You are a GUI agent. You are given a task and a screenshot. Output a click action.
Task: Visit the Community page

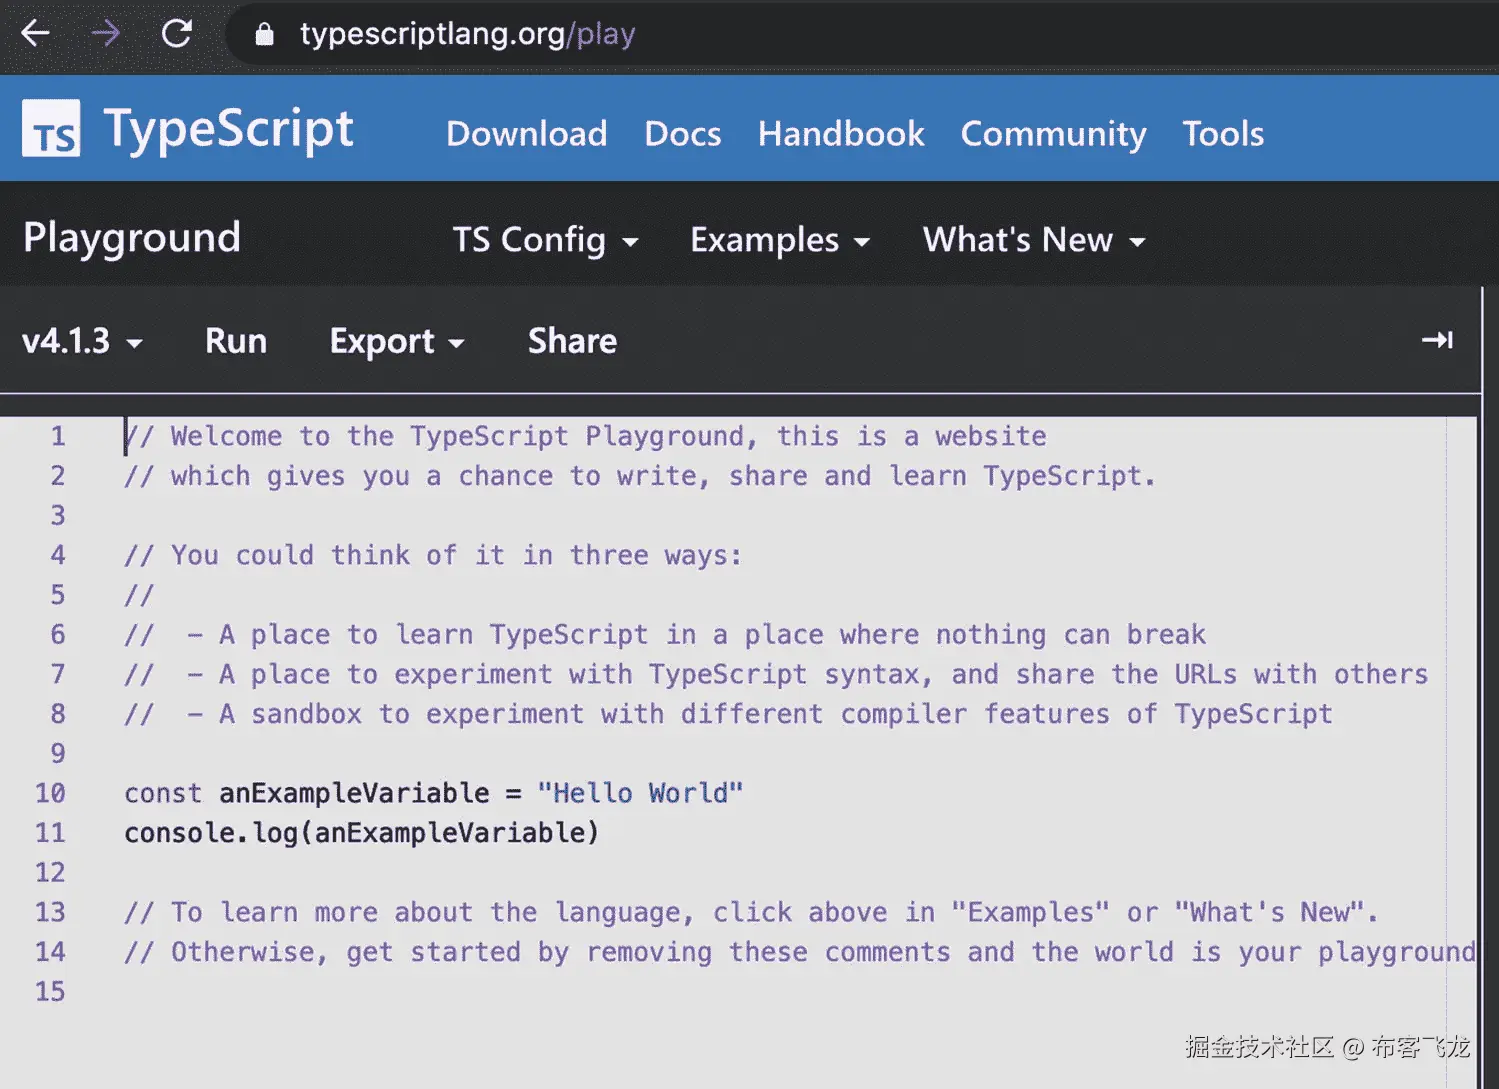1053,134
